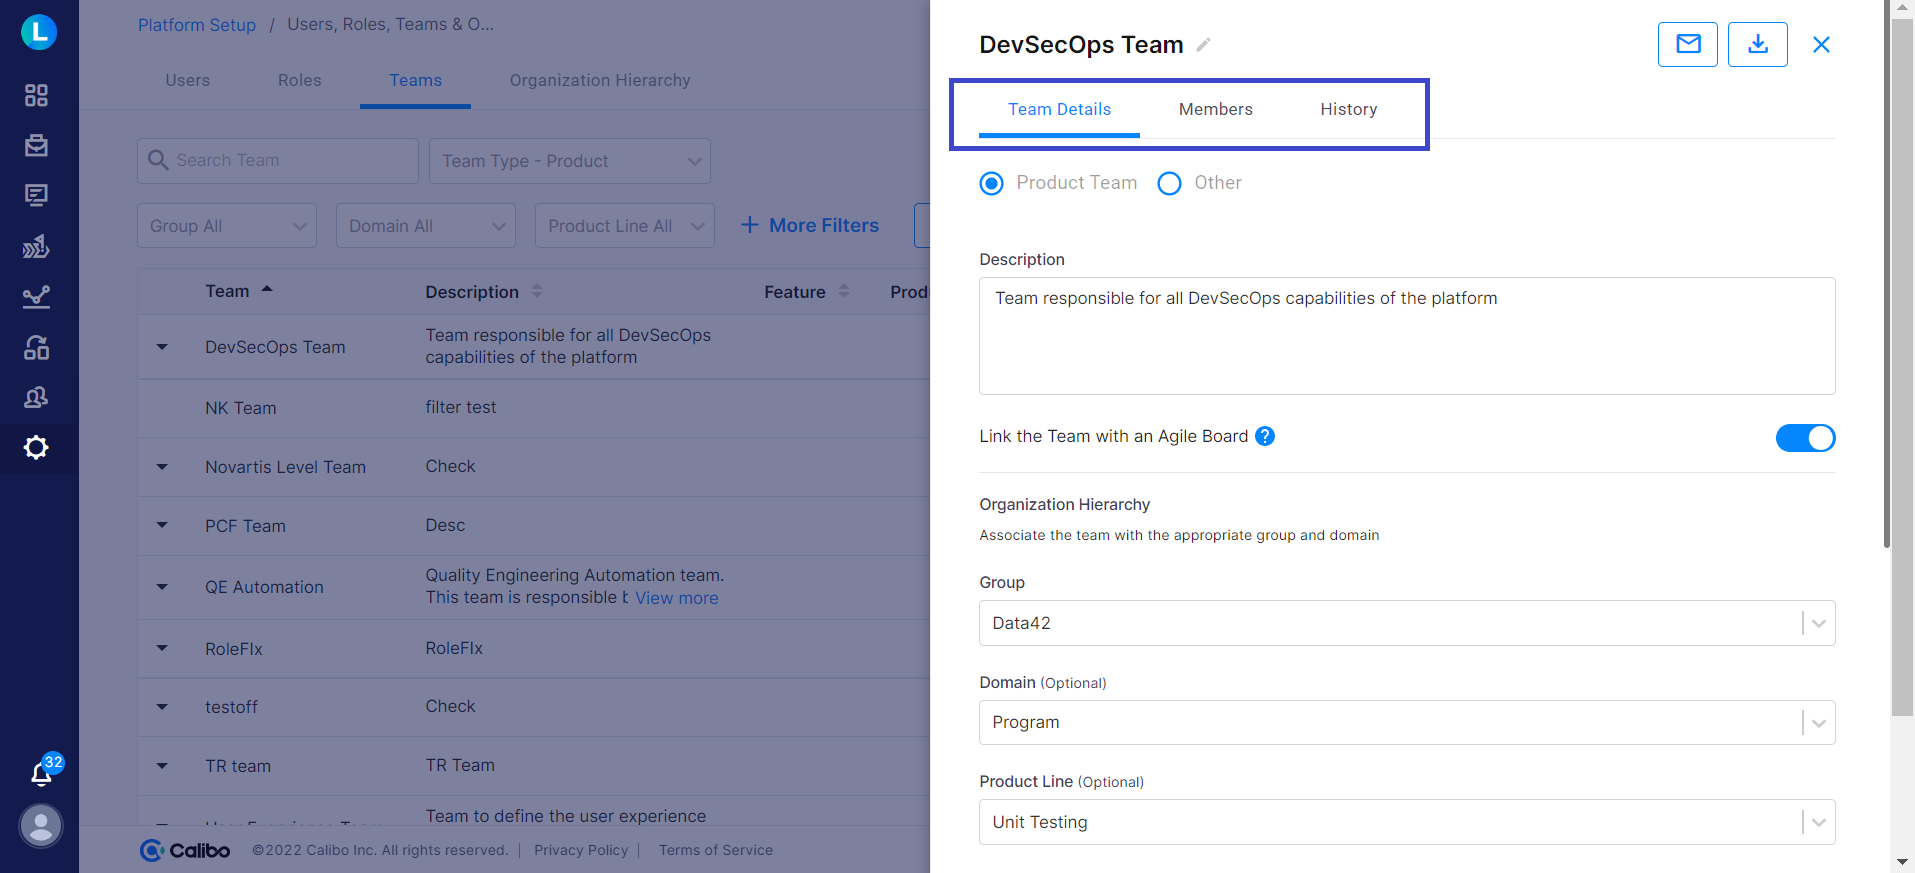Click the help icon beside Agile Board label
This screenshot has width=1915, height=873.
(x=1265, y=436)
